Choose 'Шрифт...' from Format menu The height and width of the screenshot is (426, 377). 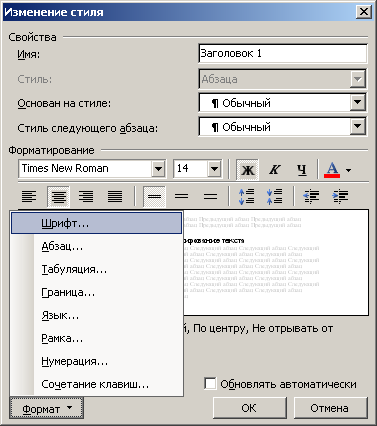click(96, 223)
